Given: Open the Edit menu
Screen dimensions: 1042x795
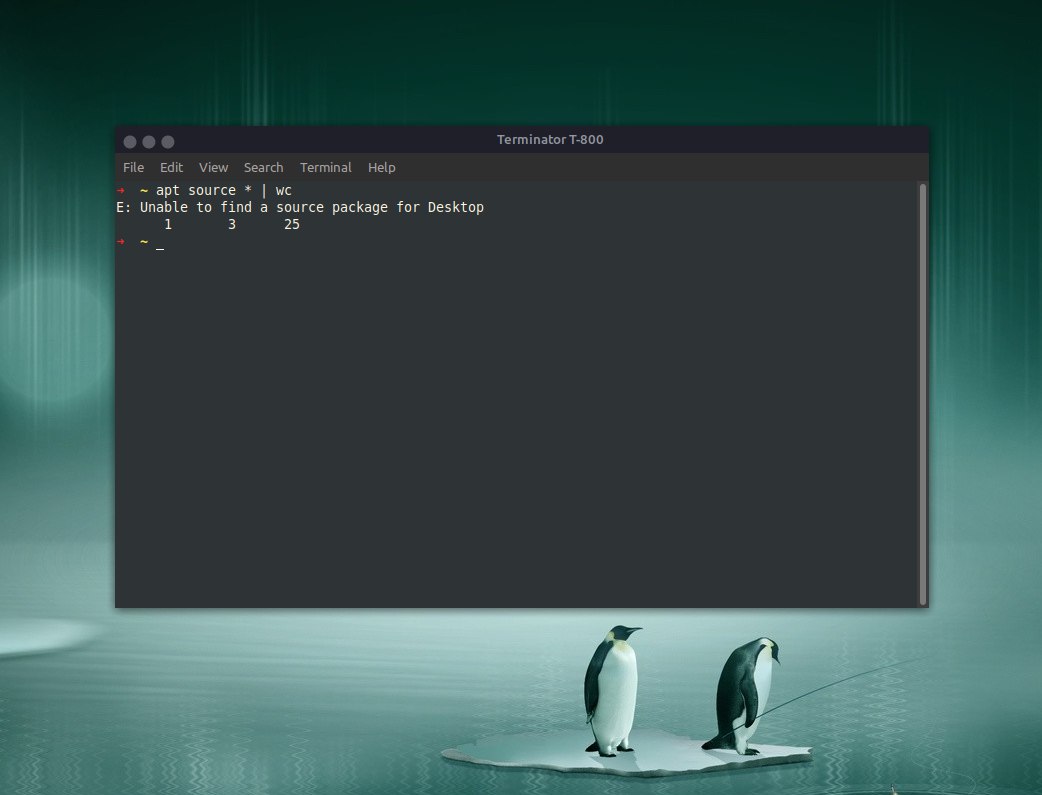Looking at the screenshot, I should point(171,168).
